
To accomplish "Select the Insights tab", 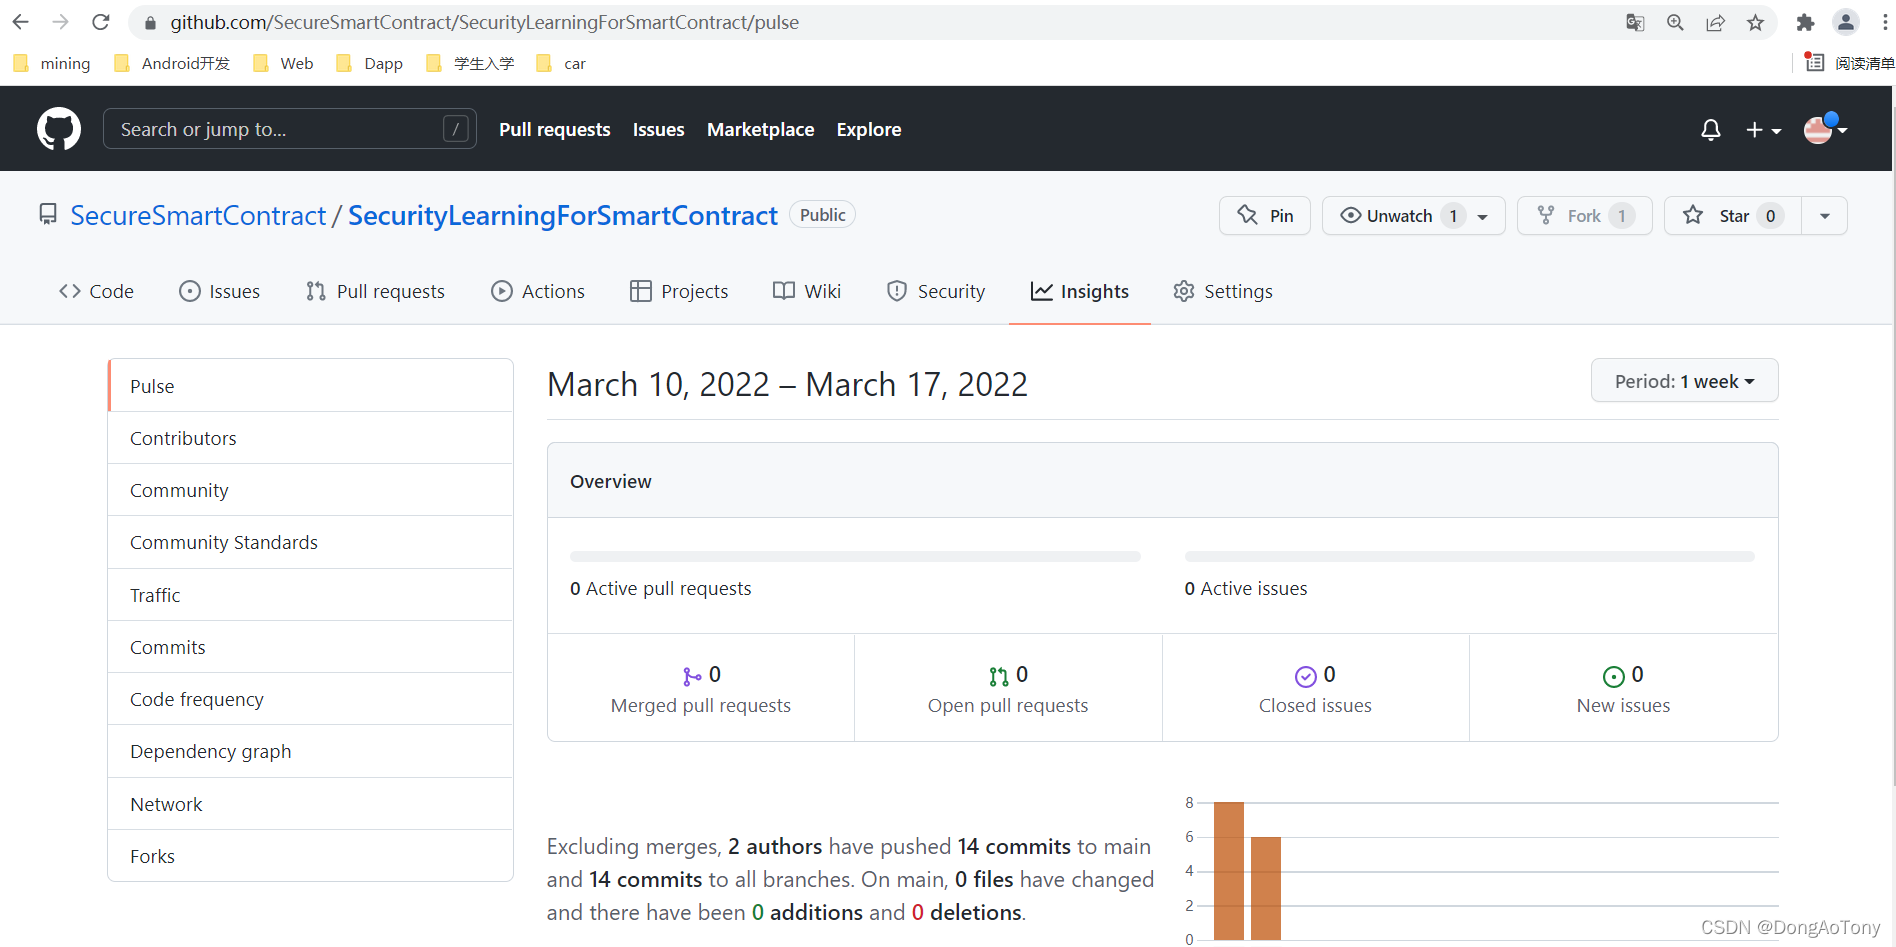I will click(x=1080, y=291).
